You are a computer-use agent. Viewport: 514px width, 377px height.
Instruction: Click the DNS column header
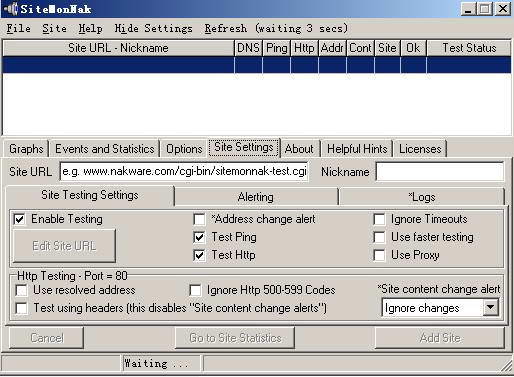[x=248, y=48]
